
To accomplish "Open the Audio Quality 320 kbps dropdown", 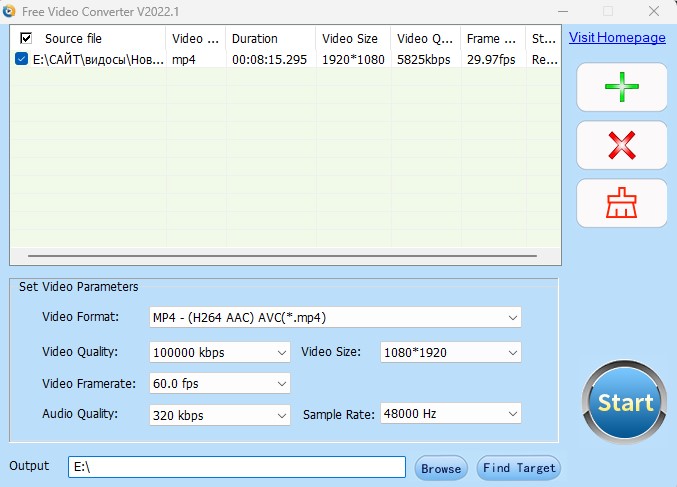I will tap(219, 415).
